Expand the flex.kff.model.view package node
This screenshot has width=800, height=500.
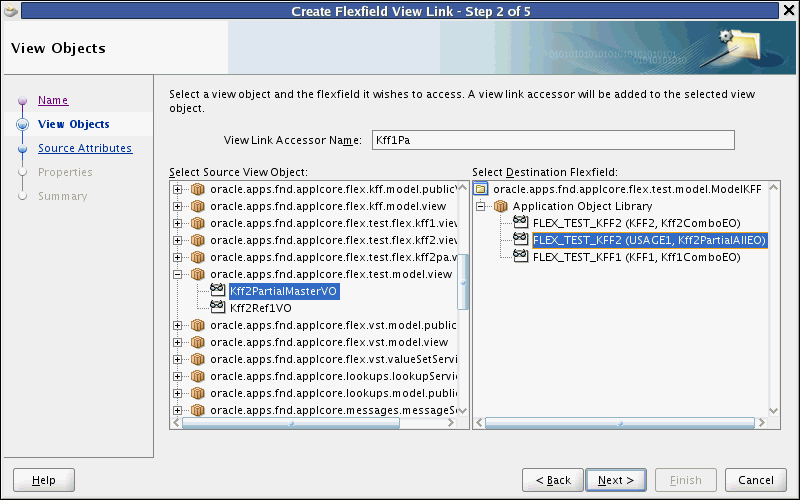pyautogui.click(x=177, y=206)
